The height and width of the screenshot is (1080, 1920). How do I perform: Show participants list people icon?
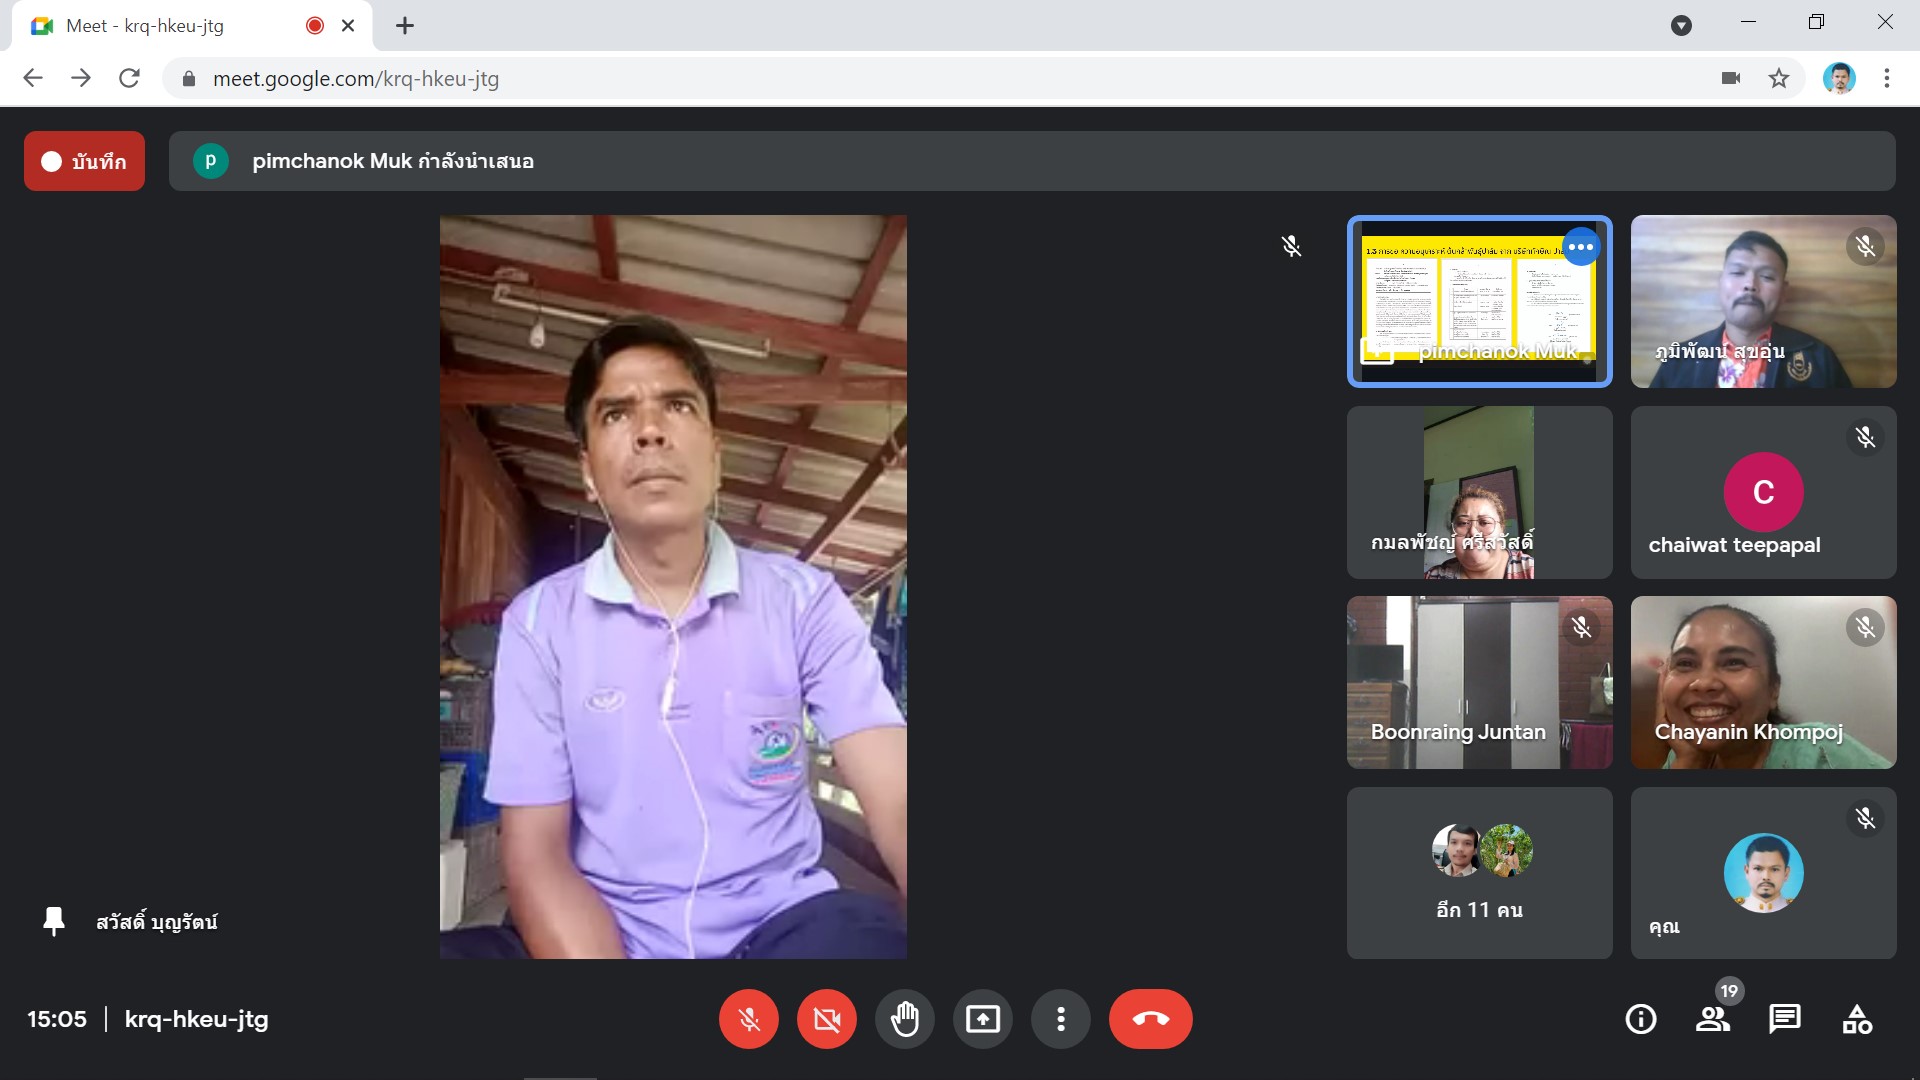click(x=1712, y=1019)
